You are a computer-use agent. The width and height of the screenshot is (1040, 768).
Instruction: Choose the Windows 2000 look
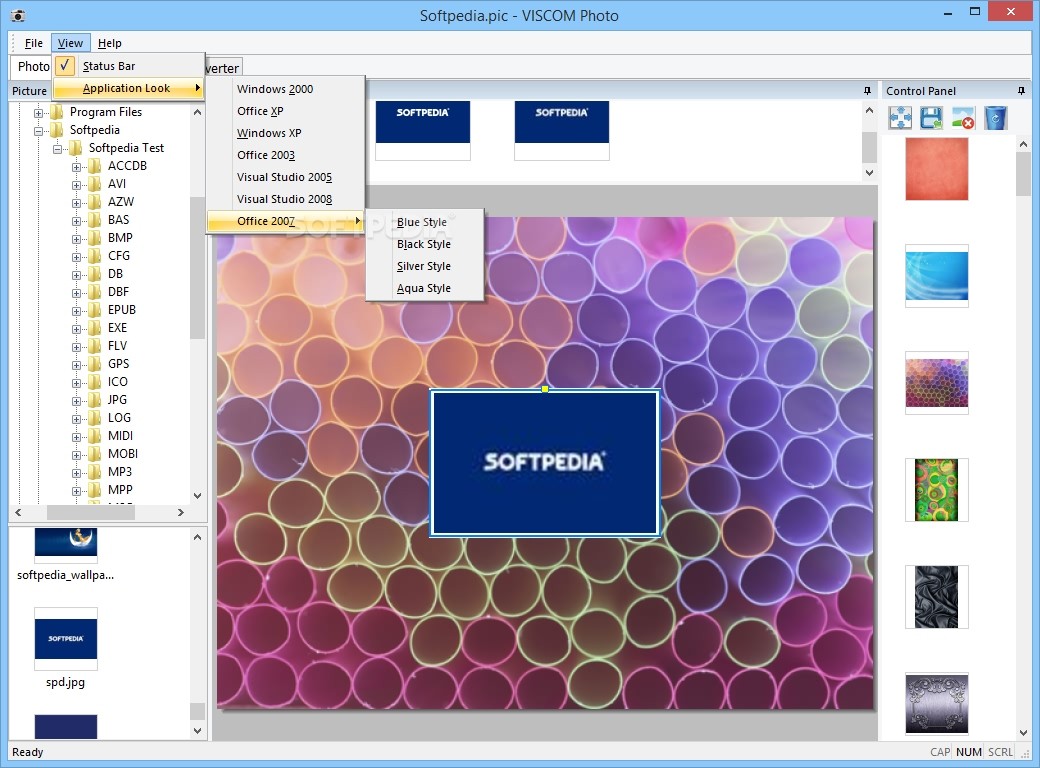[285, 89]
